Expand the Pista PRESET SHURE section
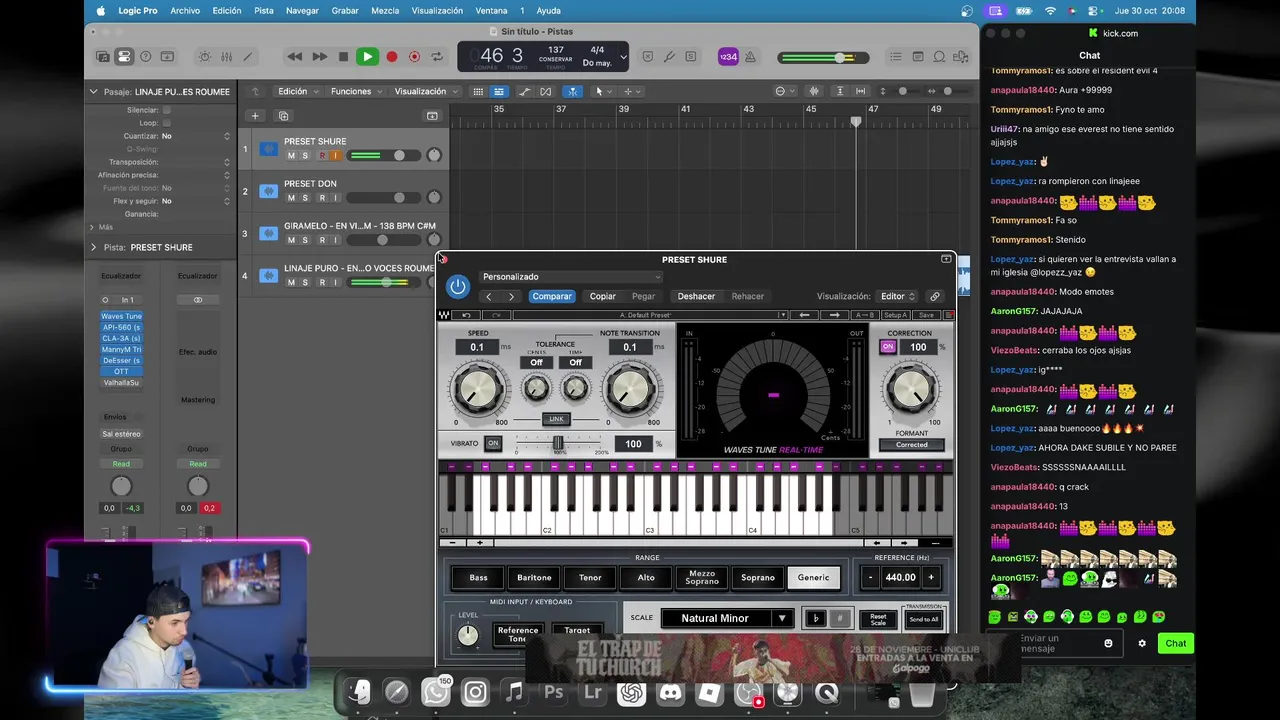This screenshot has height=720, width=1280. click(x=94, y=247)
